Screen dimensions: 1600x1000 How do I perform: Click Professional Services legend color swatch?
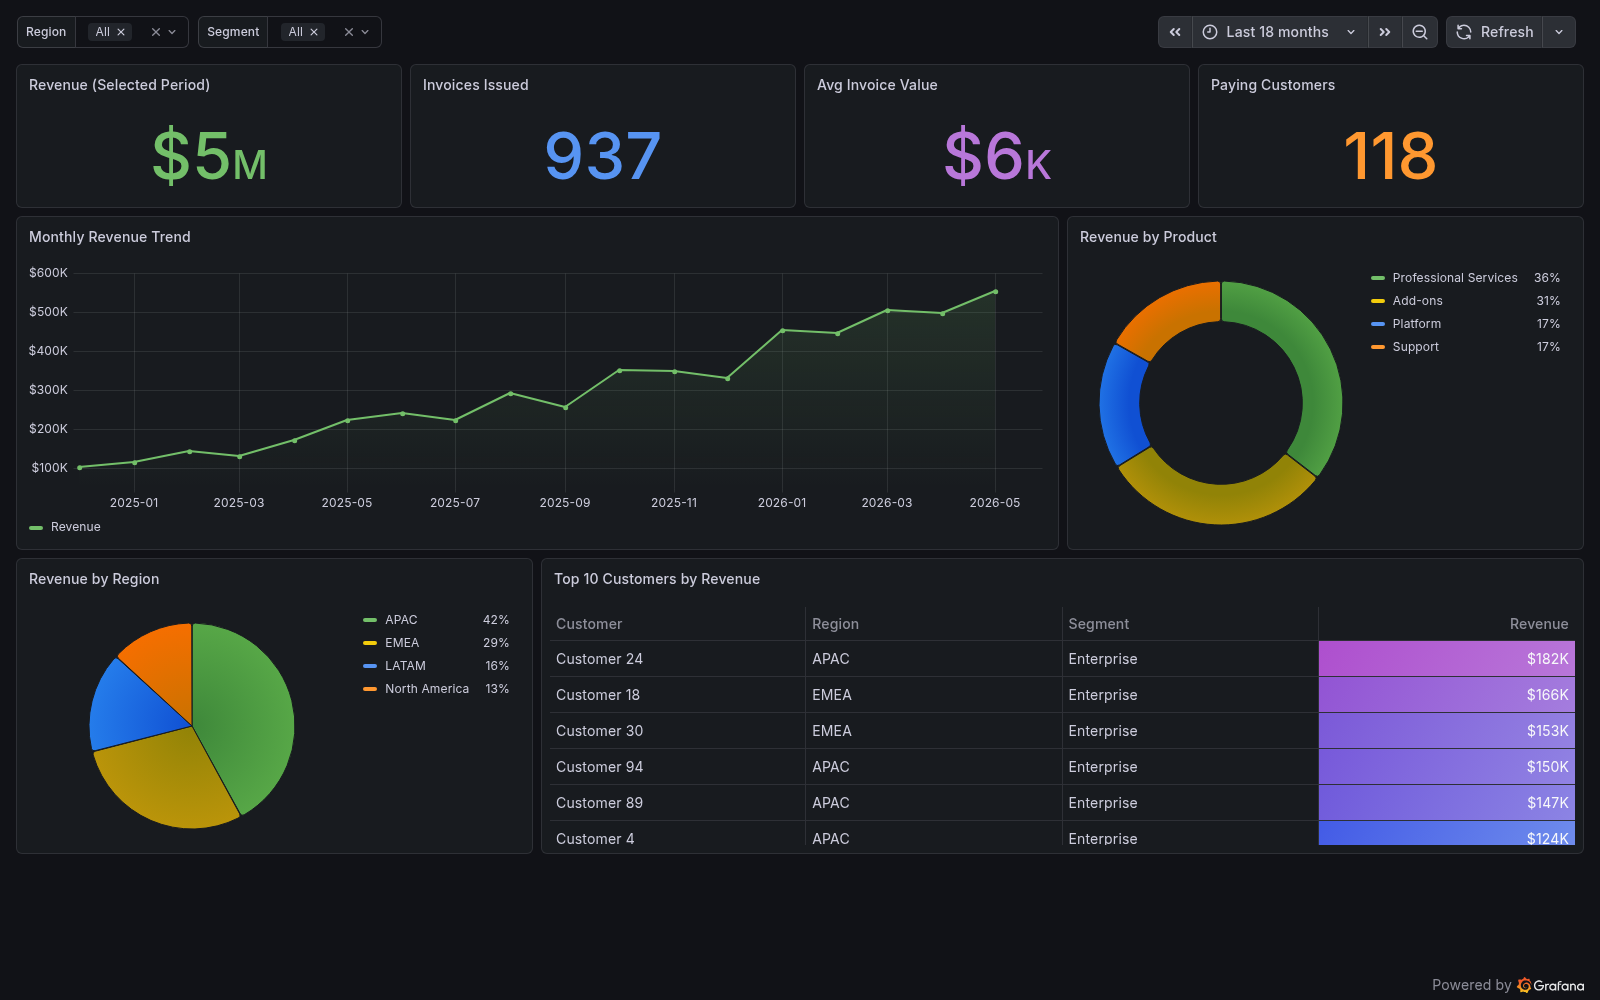(x=1378, y=278)
